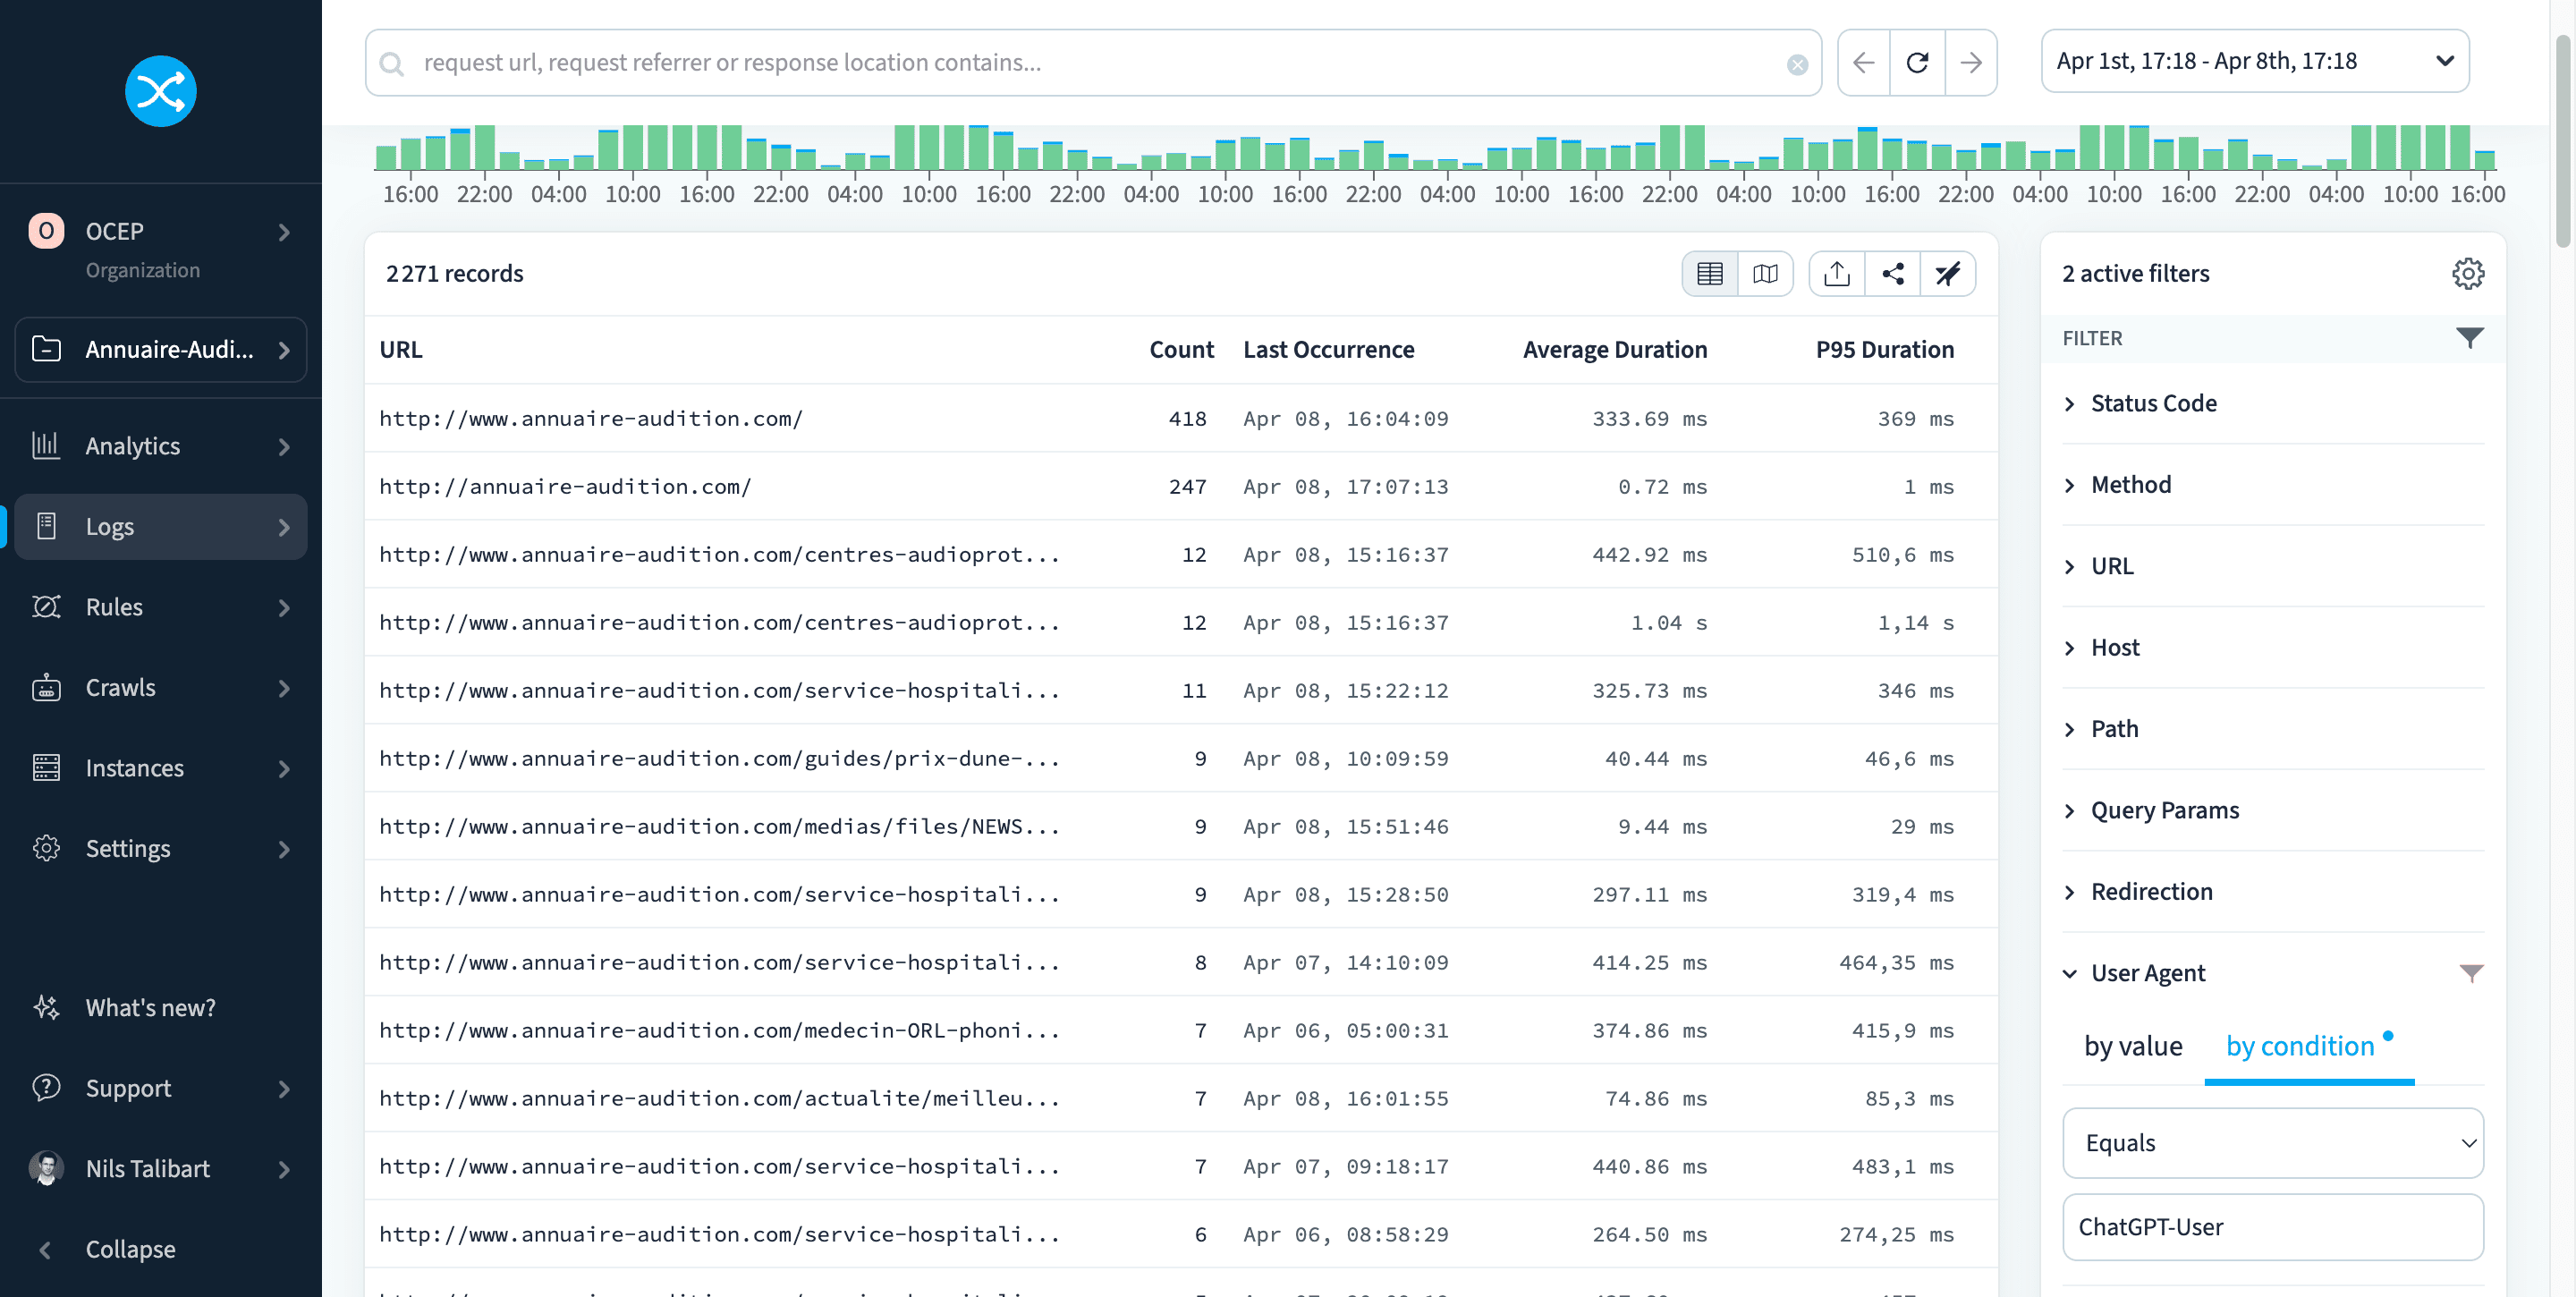2576x1297 pixels.
Task: Collapse the sidebar
Action: (130, 1249)
